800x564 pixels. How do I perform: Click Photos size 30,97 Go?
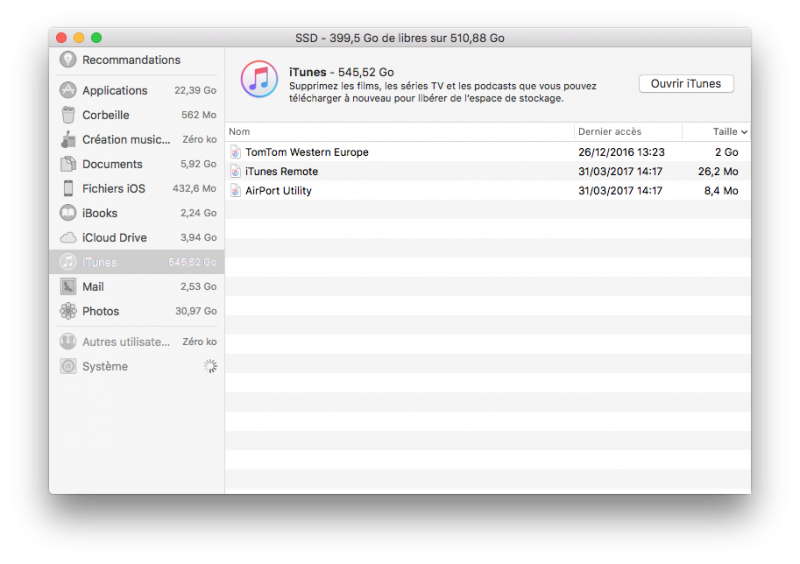click(196, 311)
